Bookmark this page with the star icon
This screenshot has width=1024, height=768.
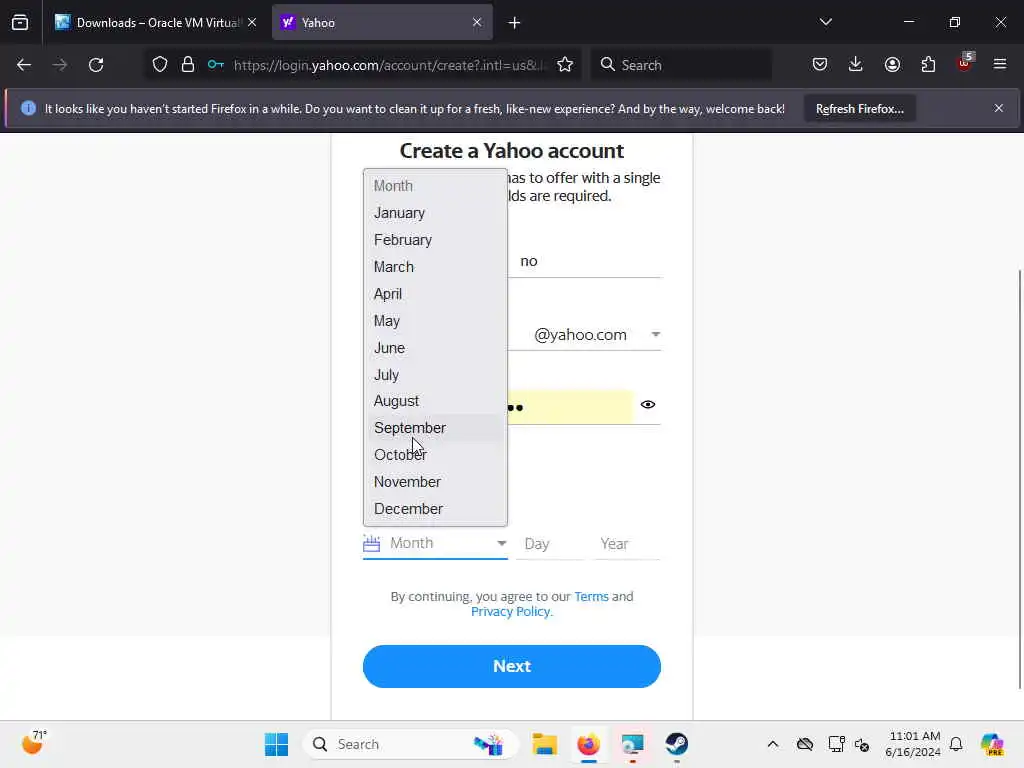coord(565,65)
